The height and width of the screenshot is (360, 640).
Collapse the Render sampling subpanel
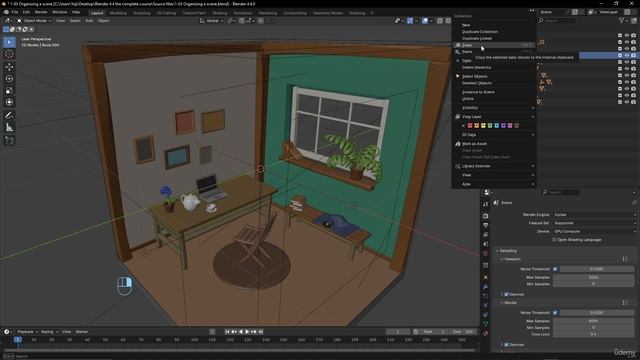(509, 303)
